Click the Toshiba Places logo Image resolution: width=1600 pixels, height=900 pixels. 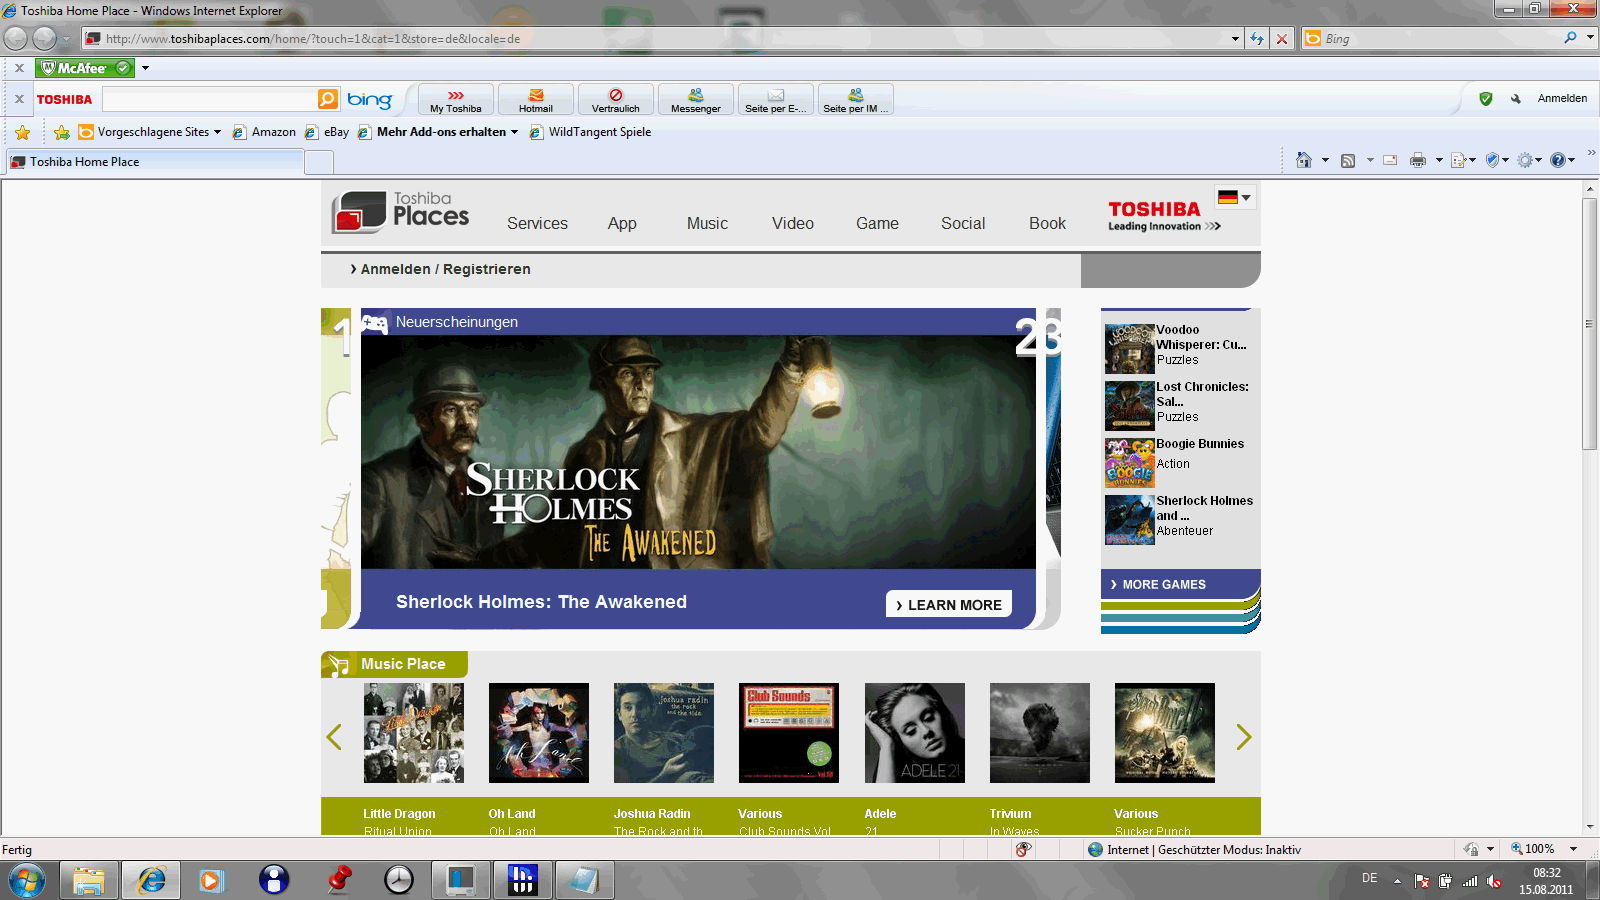400,212
